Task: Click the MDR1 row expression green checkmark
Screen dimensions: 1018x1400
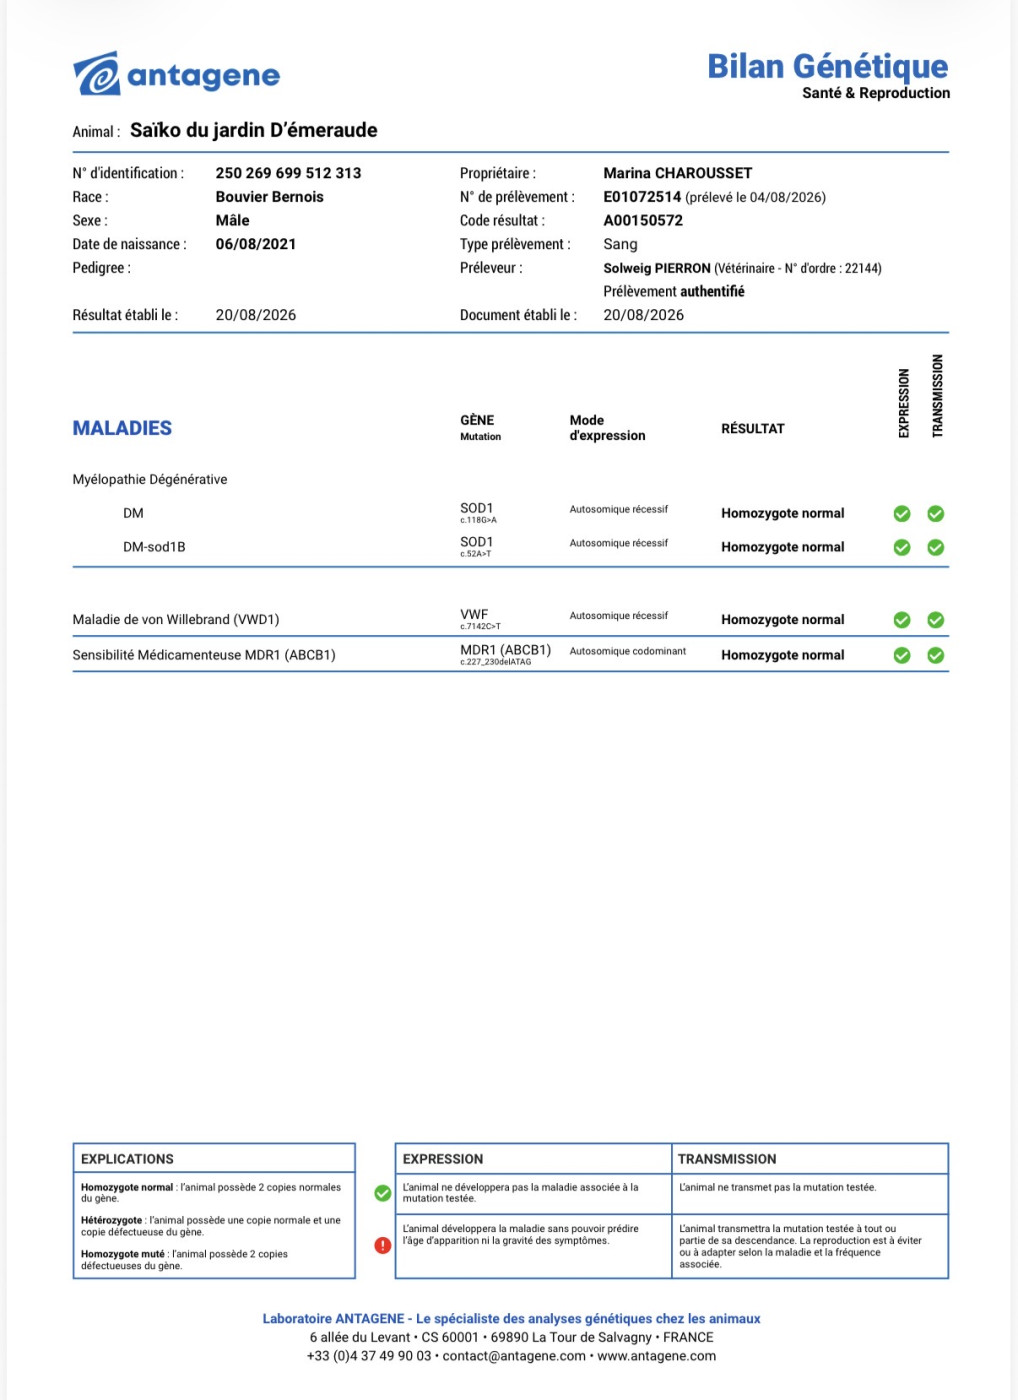Action: pyautogui.click(x=902, y=656)
